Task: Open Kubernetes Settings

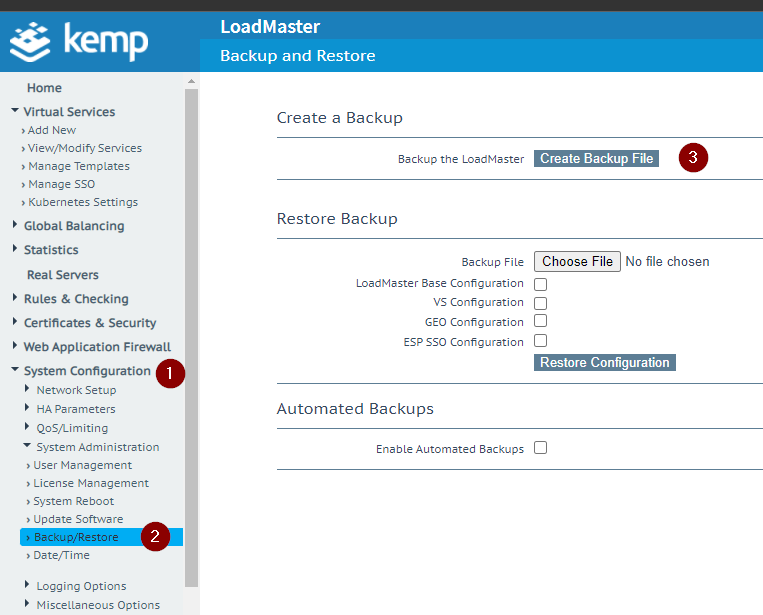Action: [x=83, y=202]
